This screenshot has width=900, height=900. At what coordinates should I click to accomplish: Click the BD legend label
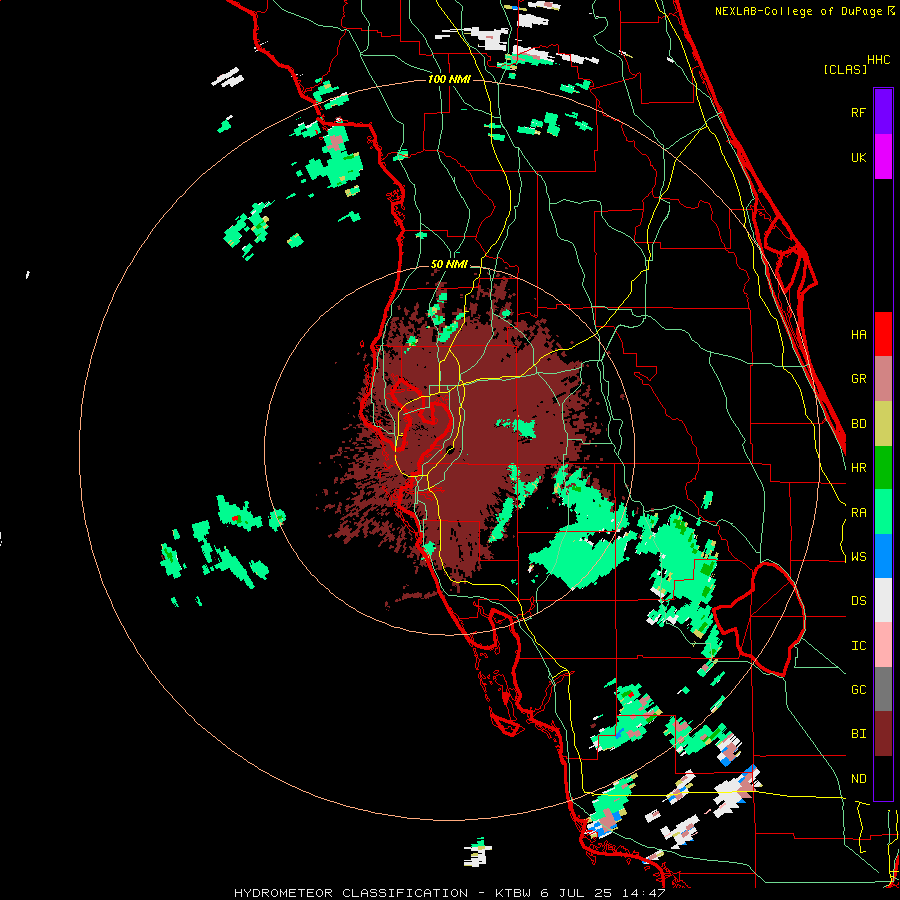click(x=858, y=424)
